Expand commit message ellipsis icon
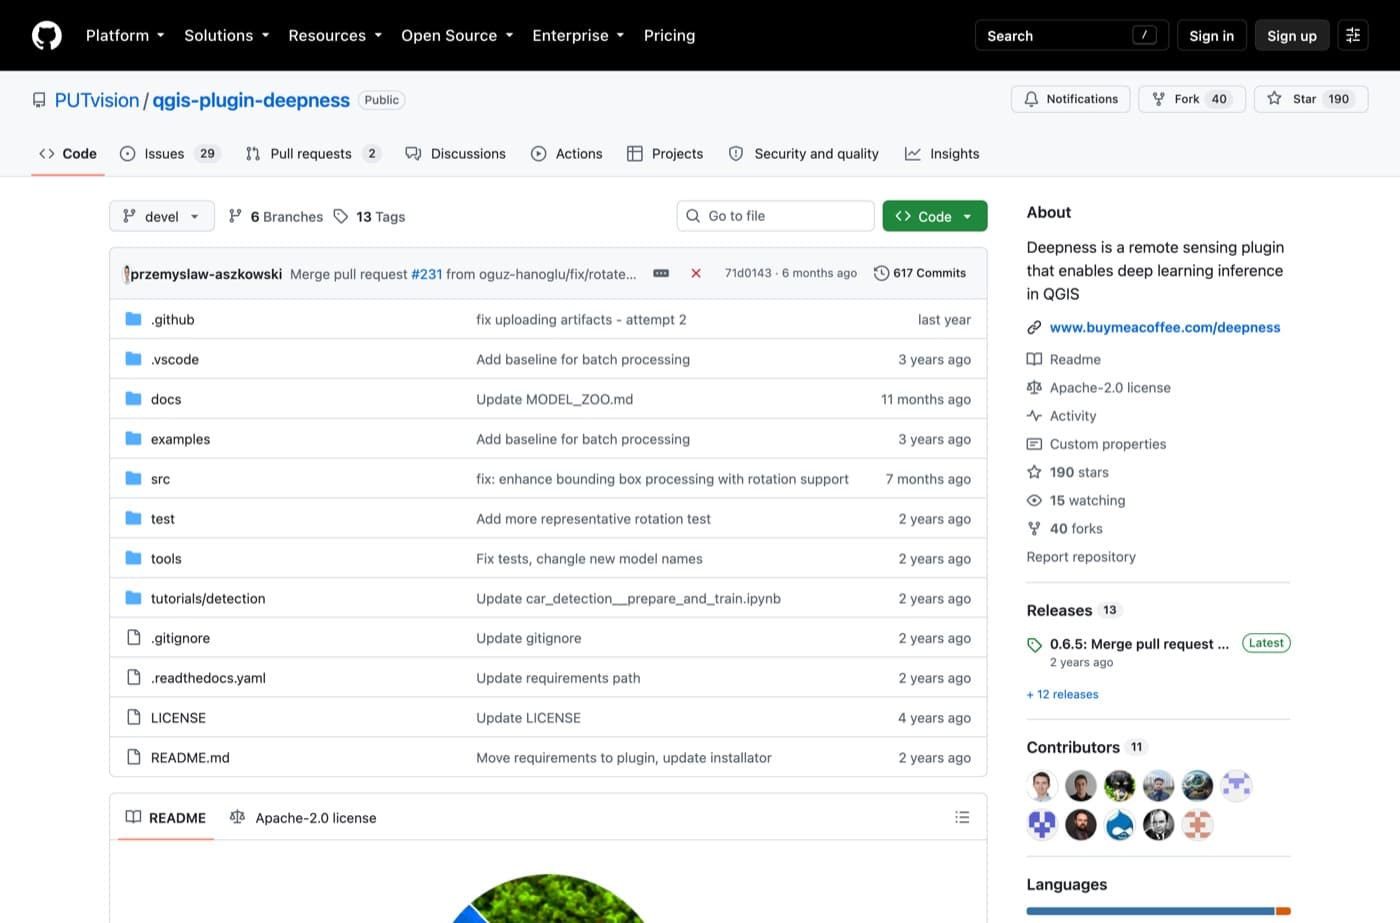 pos(661,273)
